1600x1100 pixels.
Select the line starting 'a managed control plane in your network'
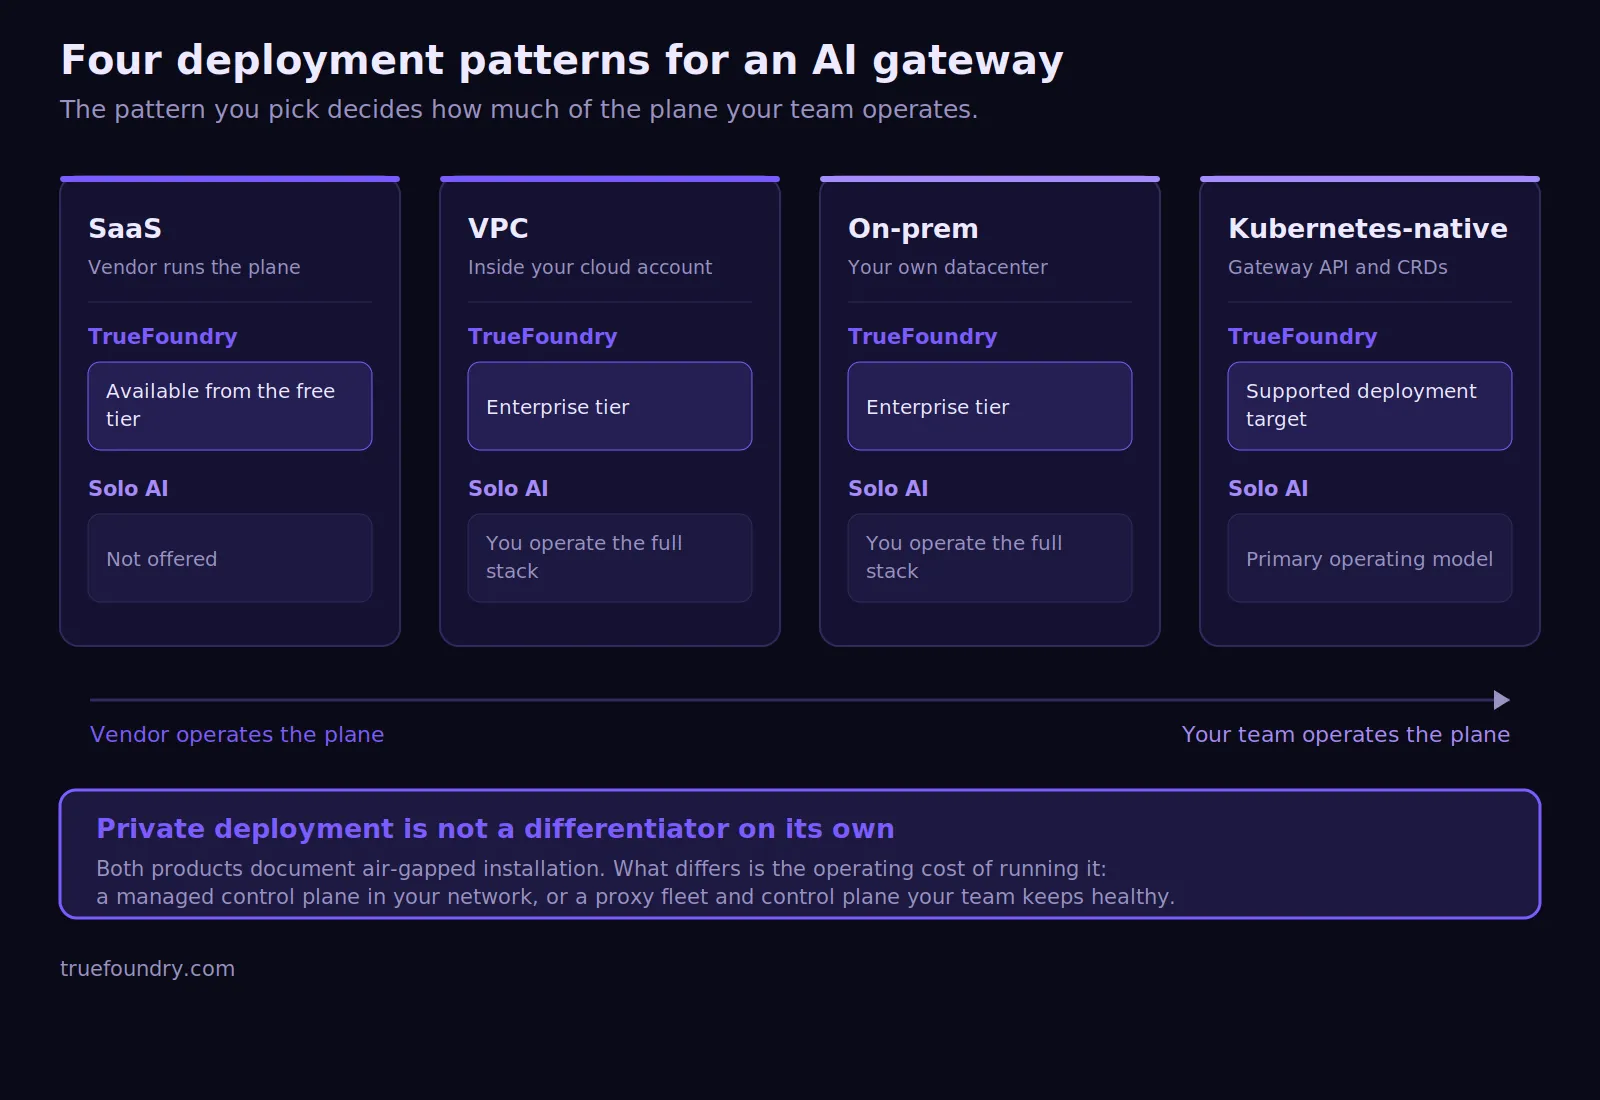point(635,896)
